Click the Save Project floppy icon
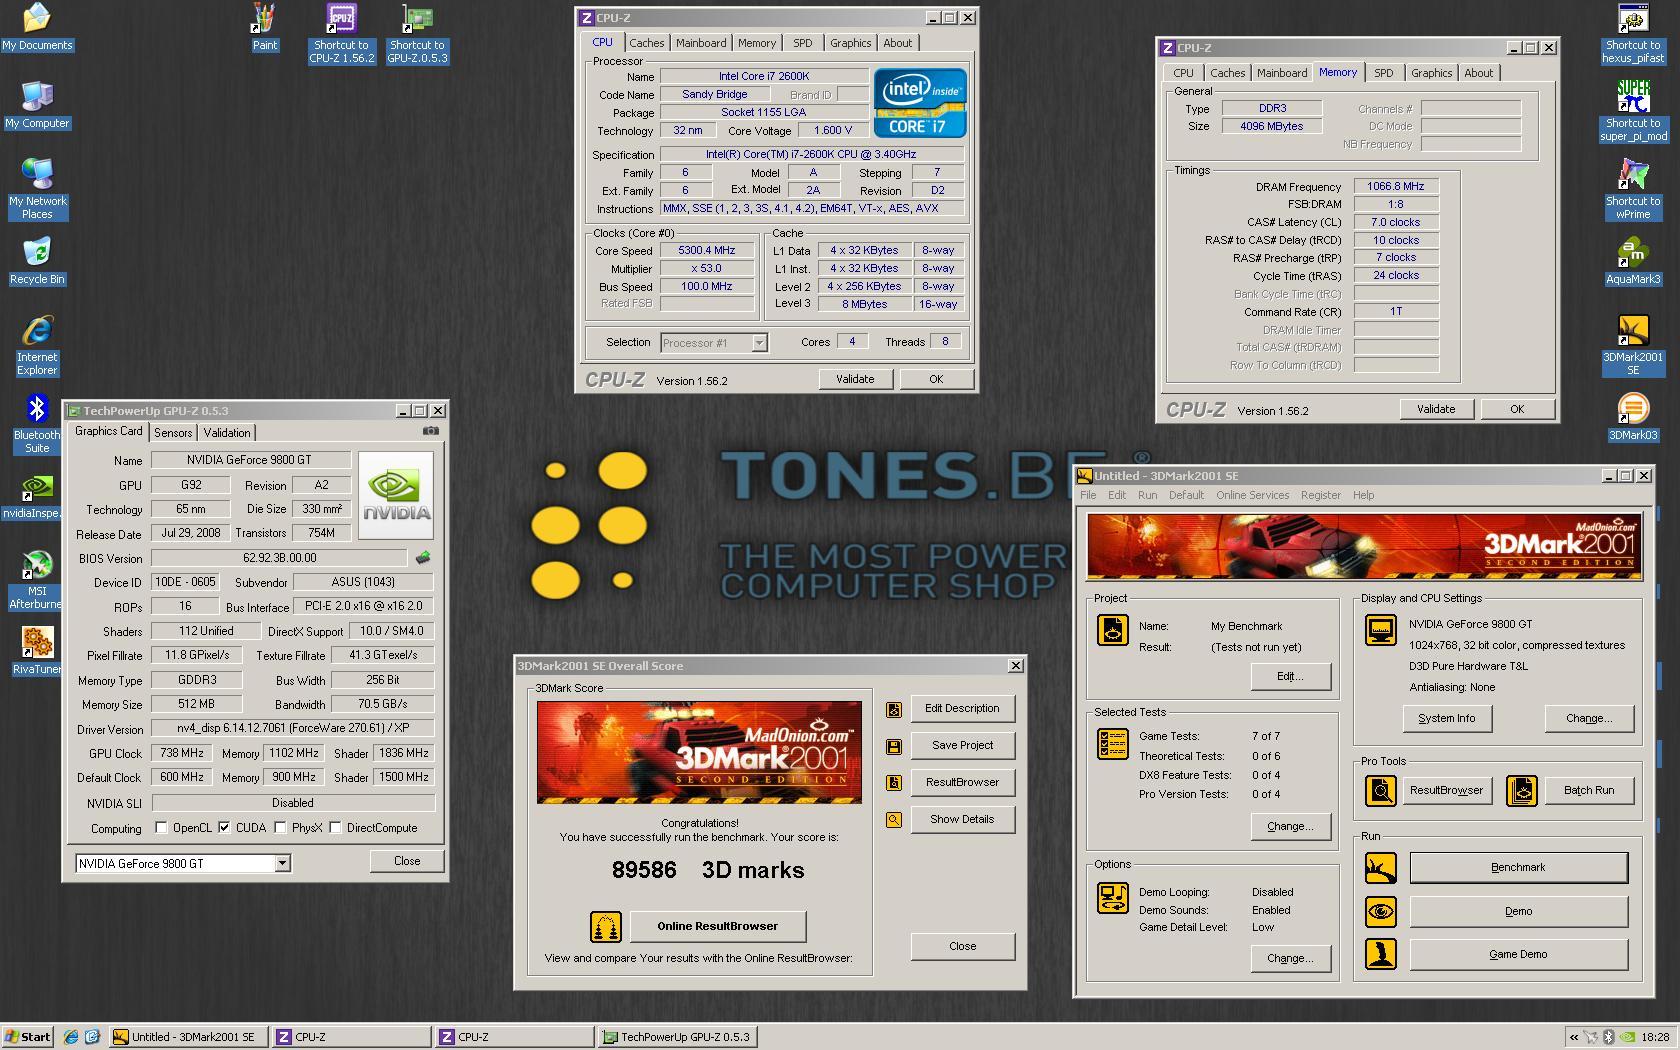The height and width of the screenshot is (1050, 1680). coord(893,746)
